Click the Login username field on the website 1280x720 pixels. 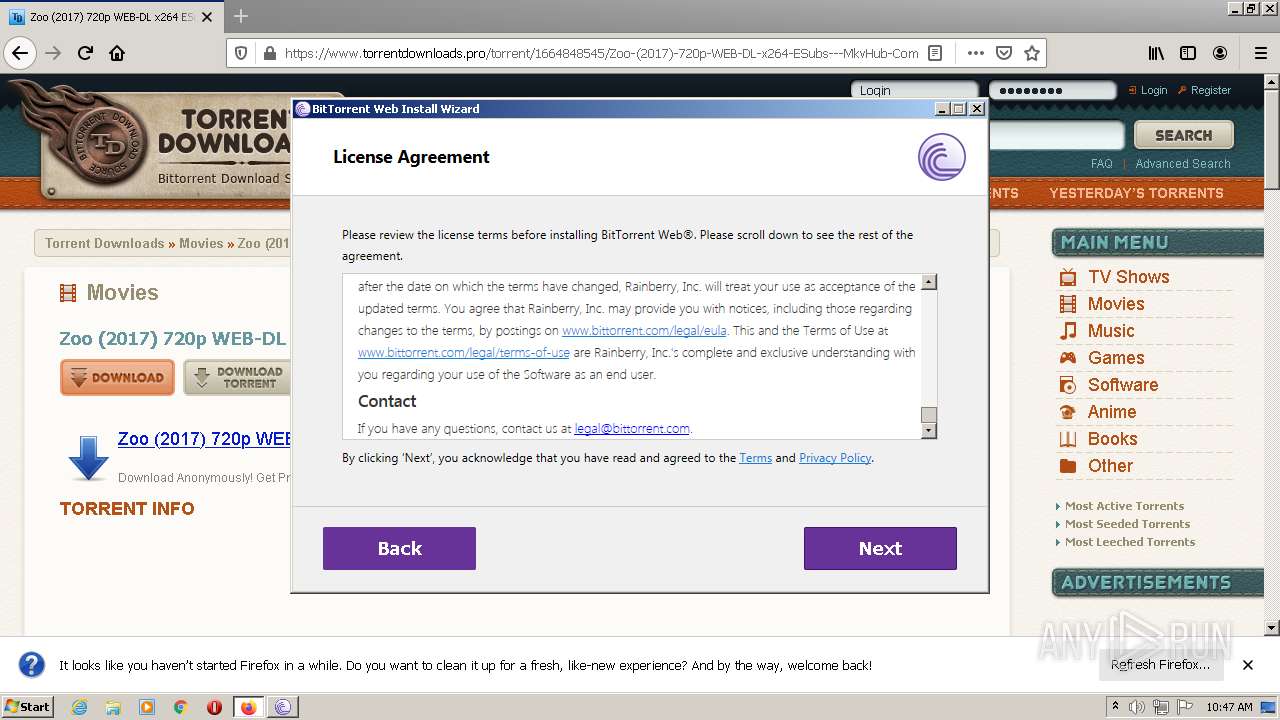click(915, 90)
